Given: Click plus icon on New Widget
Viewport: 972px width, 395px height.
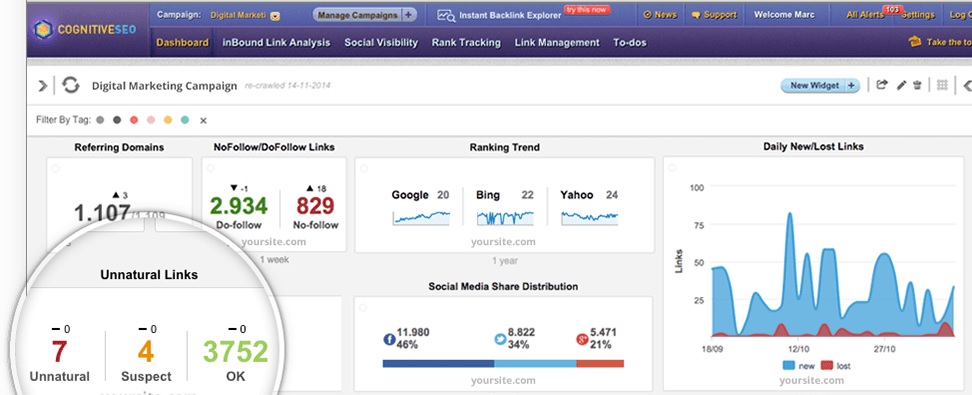Looking at the screenshot, I should click(x=851, y=86).
